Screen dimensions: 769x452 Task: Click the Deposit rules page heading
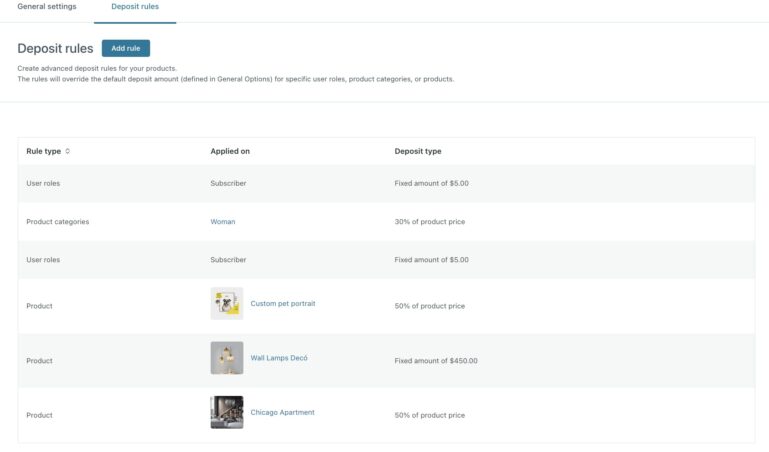[55, 48]
